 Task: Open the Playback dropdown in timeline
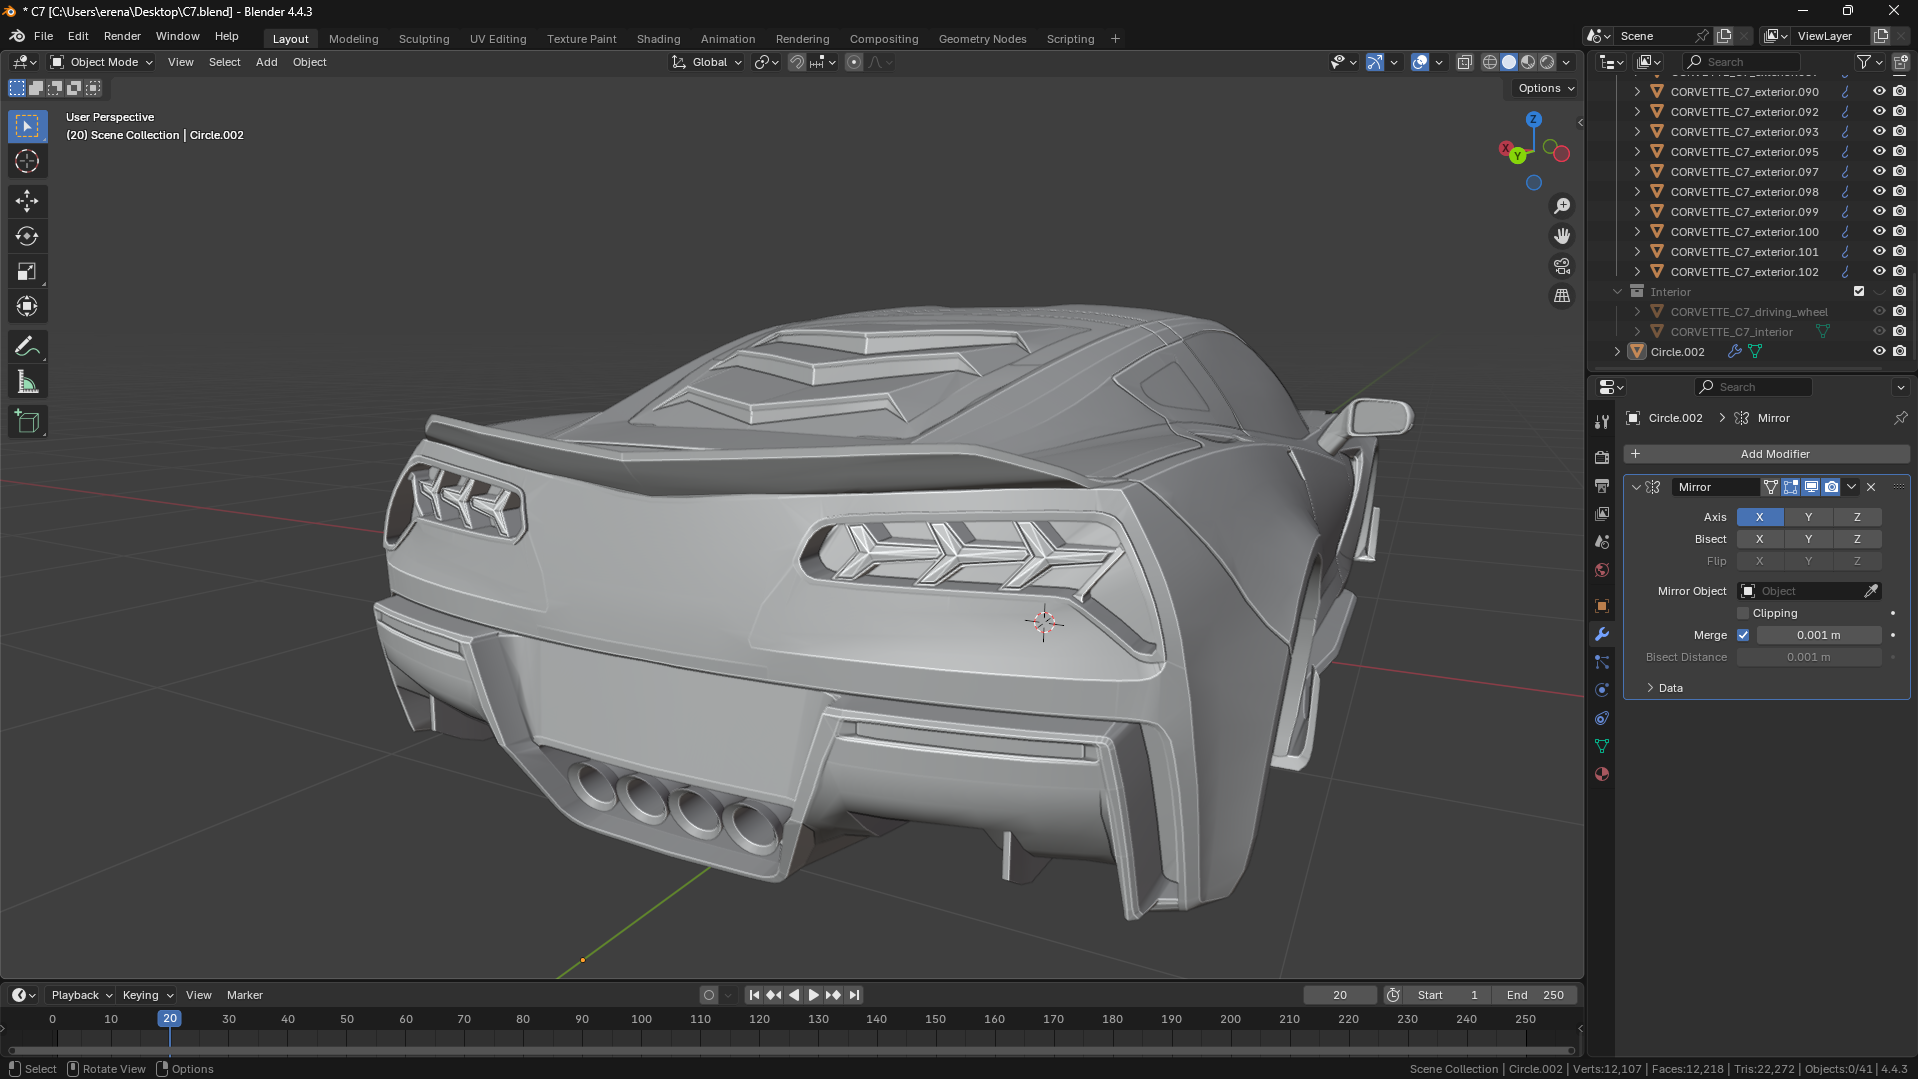[x=81, y=995]
